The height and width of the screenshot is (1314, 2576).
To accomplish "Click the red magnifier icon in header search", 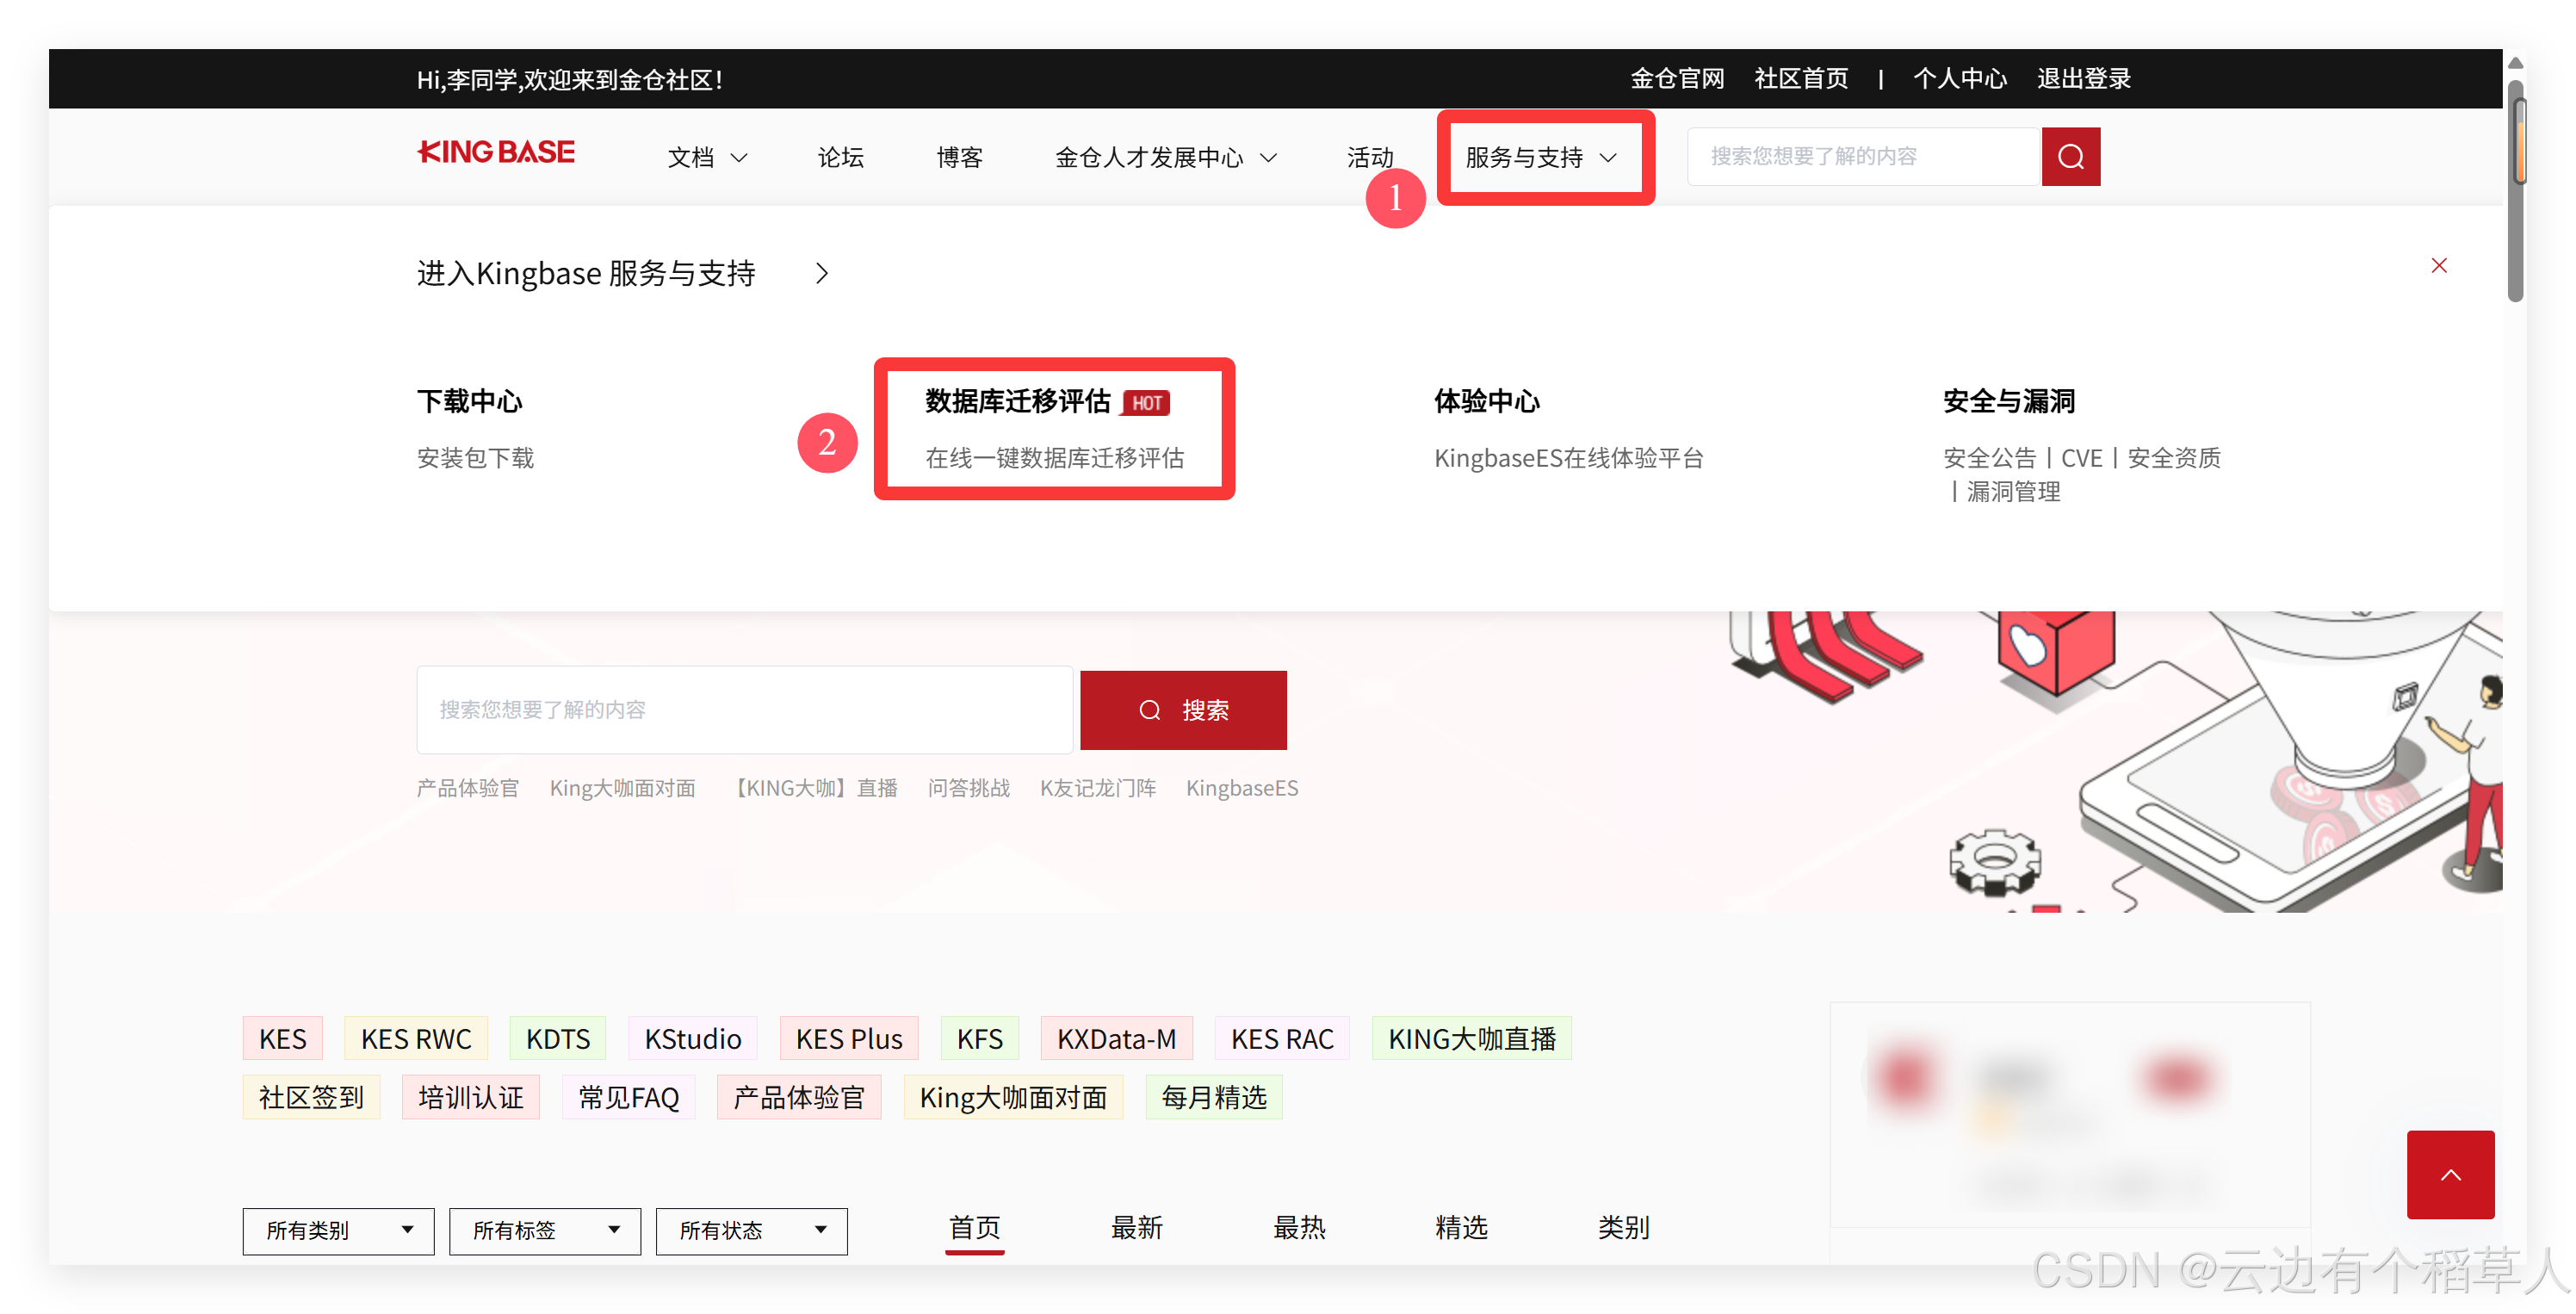I will pyautogui.click(x=2070, y=157).
